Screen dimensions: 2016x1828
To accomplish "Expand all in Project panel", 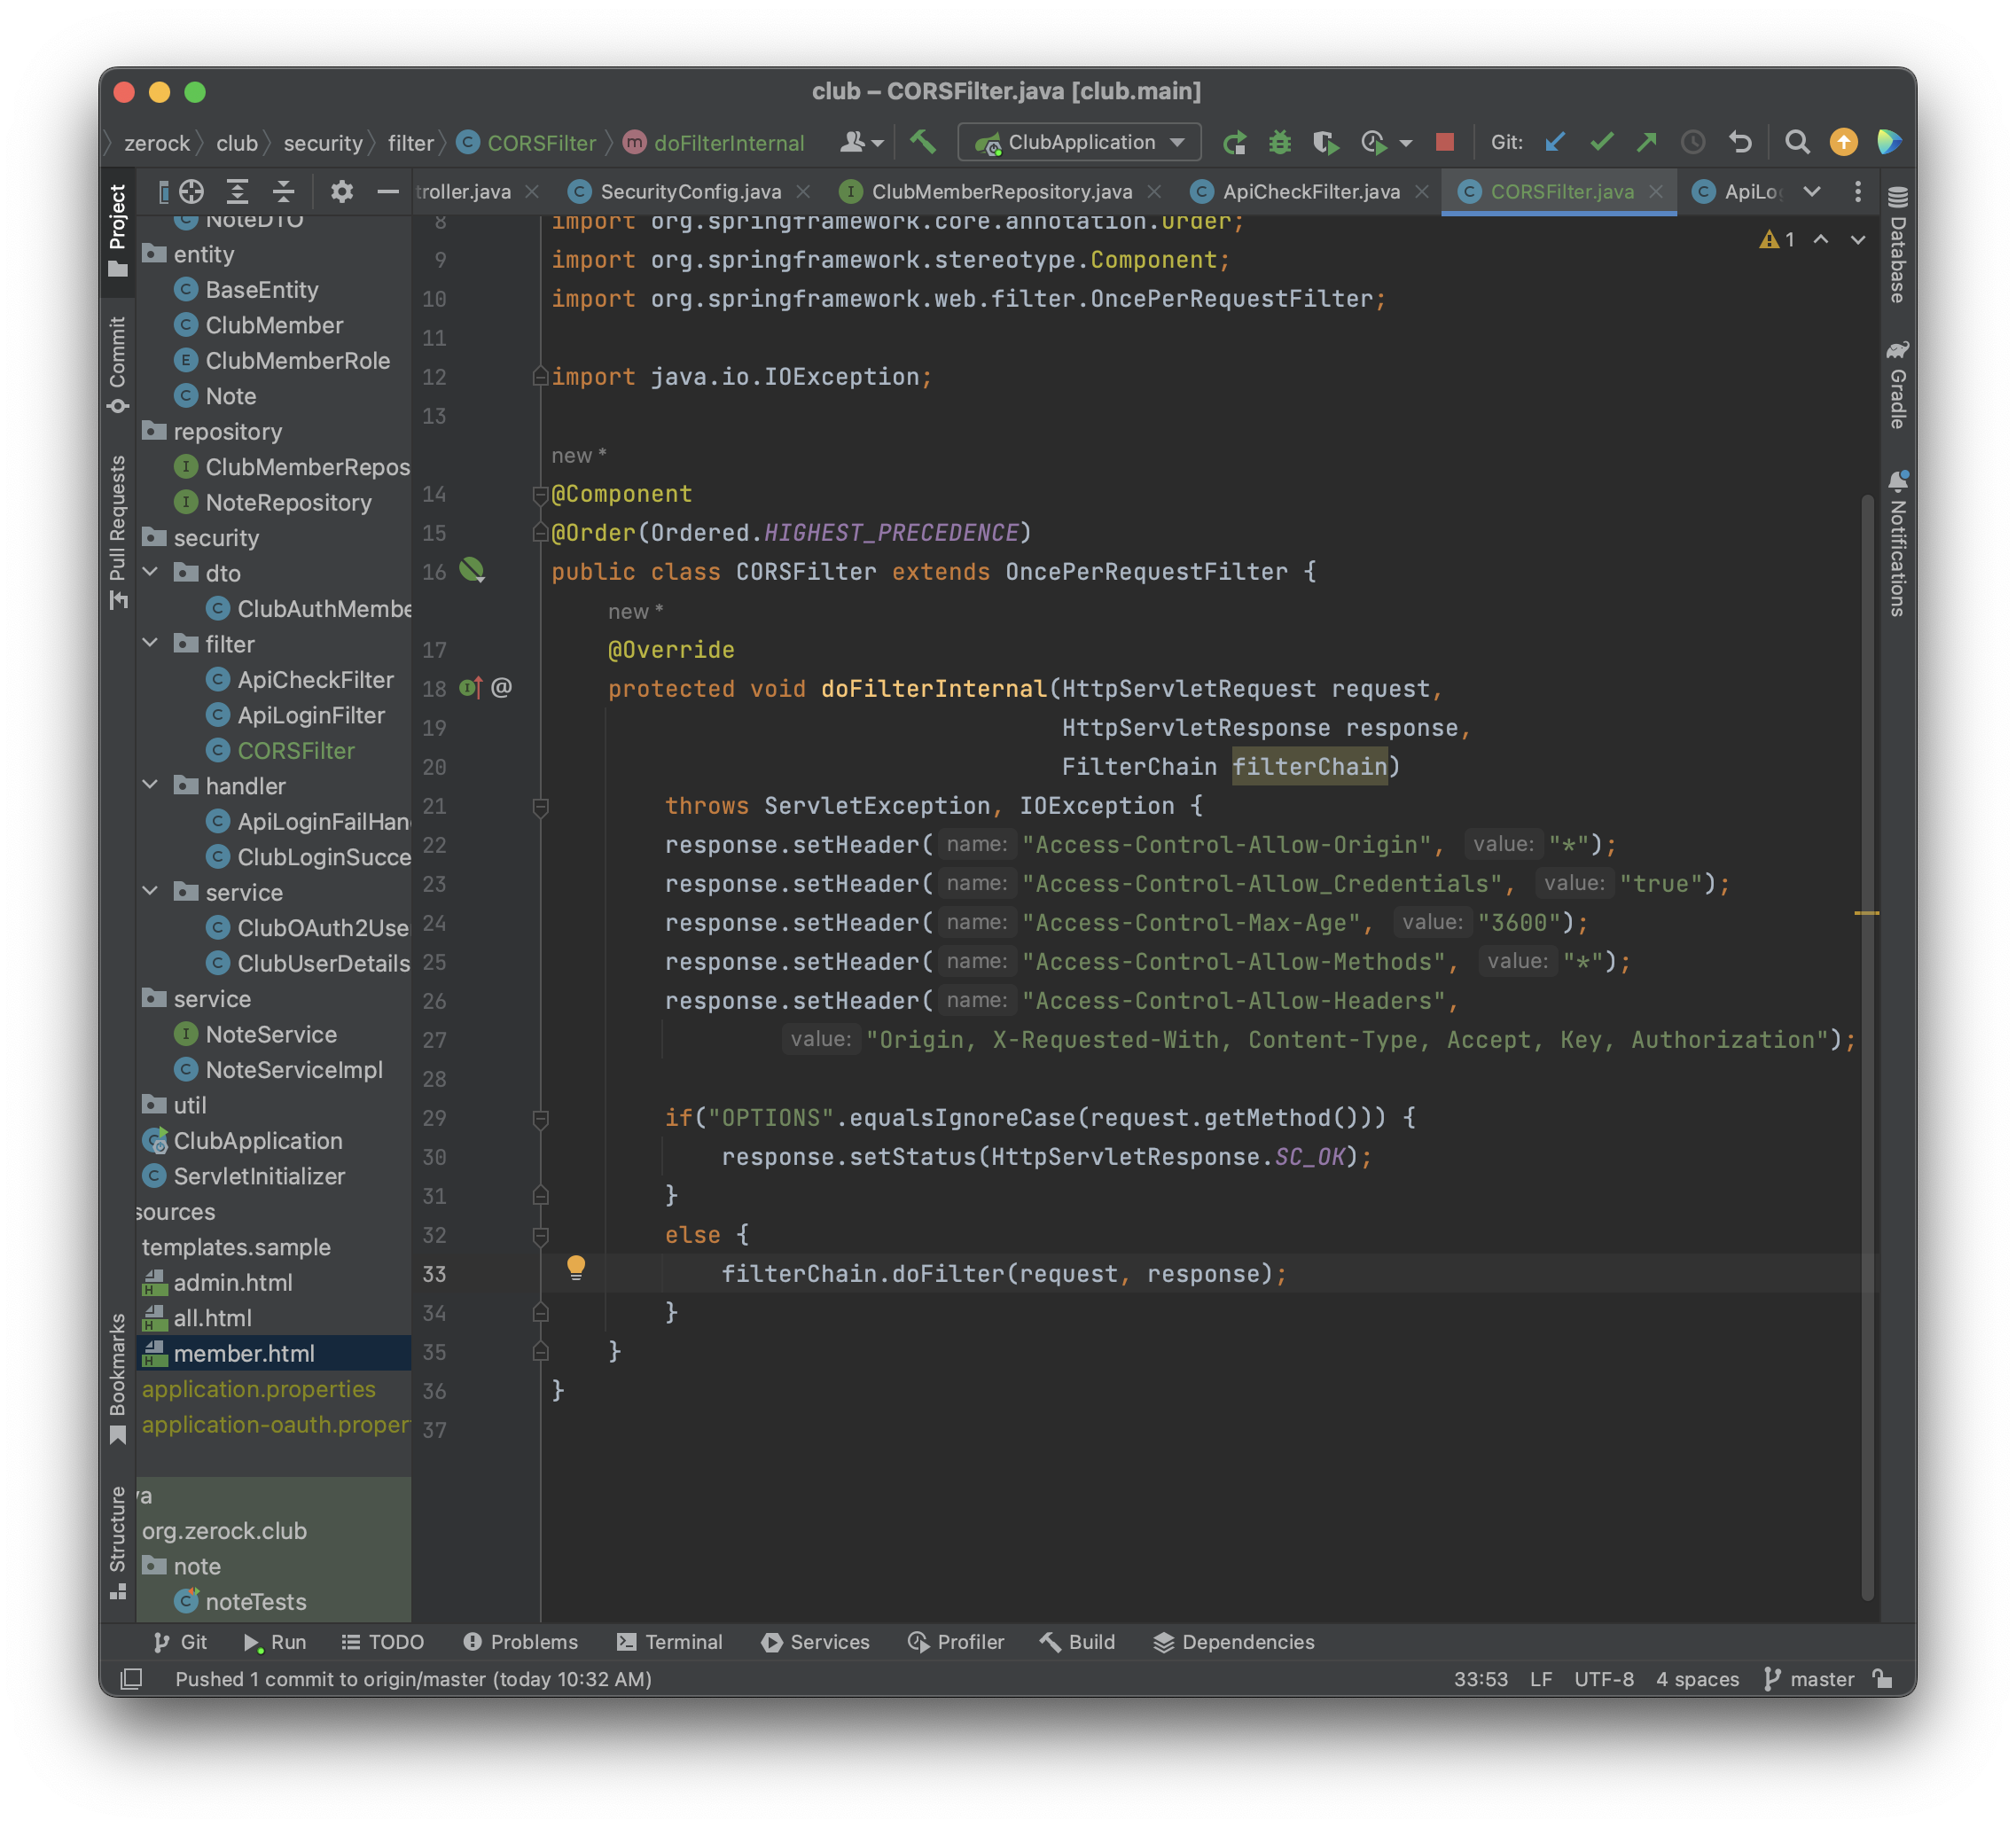I will tap(237, 191).
